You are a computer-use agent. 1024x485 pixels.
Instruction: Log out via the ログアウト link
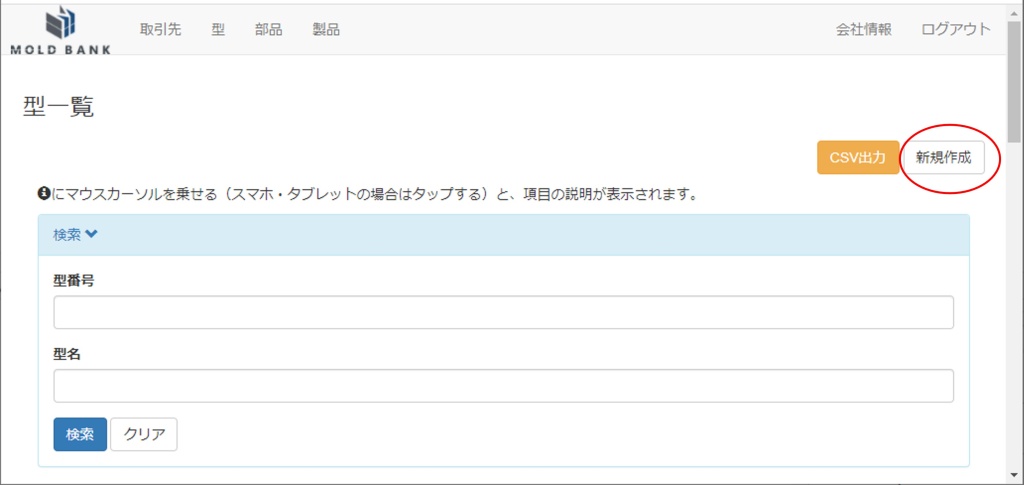point(955,29)
